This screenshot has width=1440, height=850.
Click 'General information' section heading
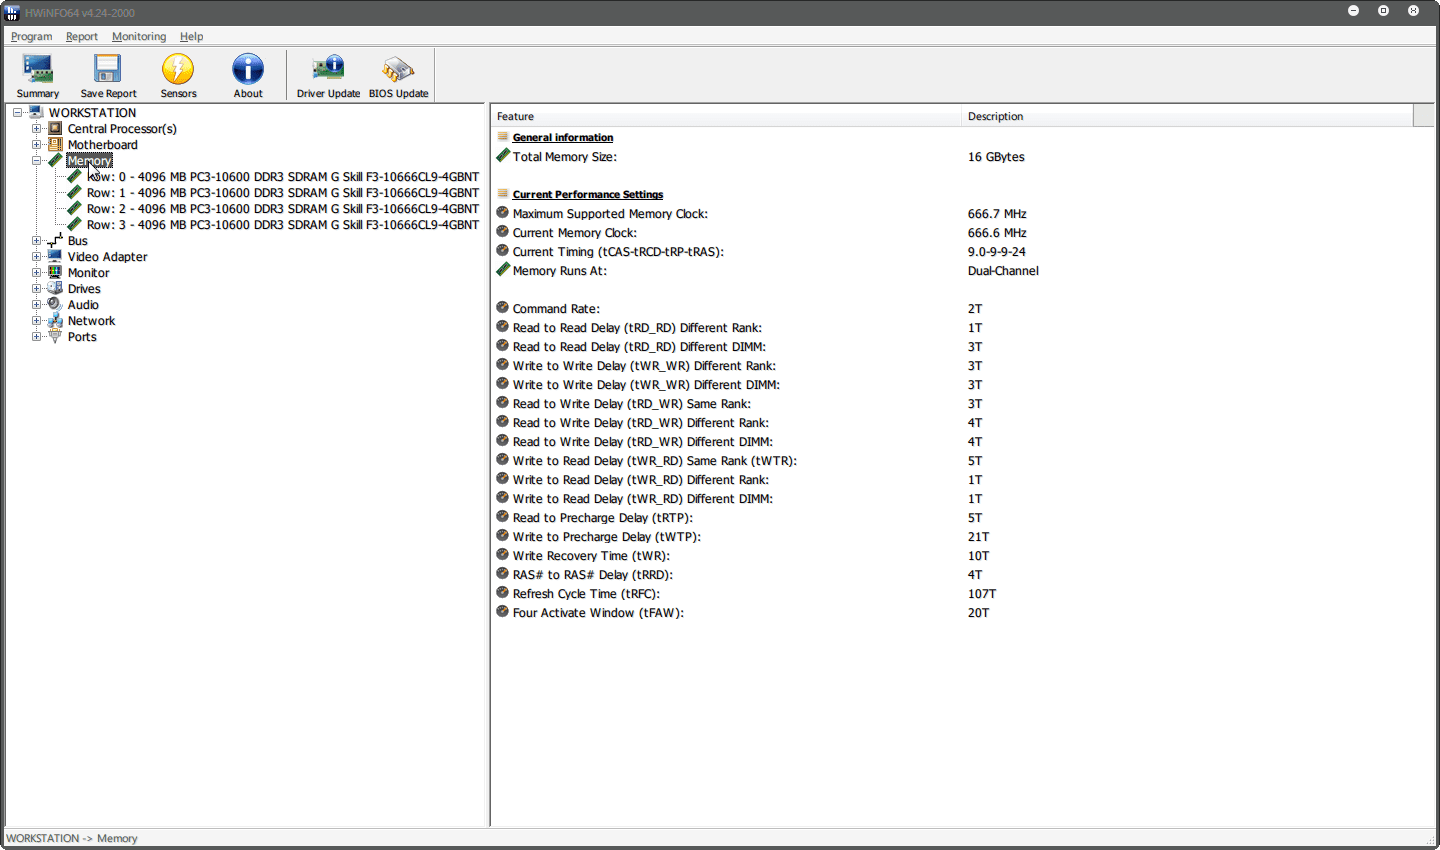point(563,138)
